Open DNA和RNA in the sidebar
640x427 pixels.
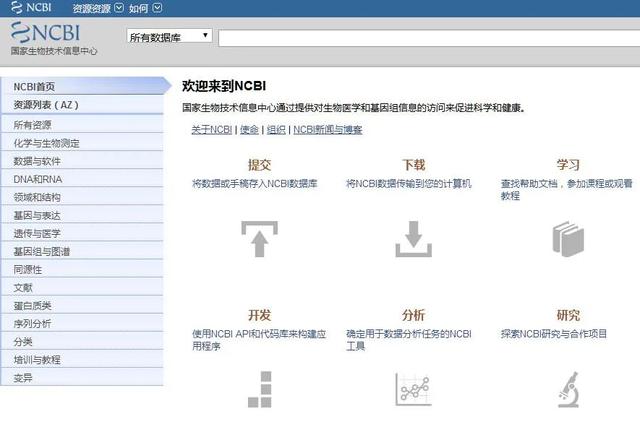click(x=82, y=179)
